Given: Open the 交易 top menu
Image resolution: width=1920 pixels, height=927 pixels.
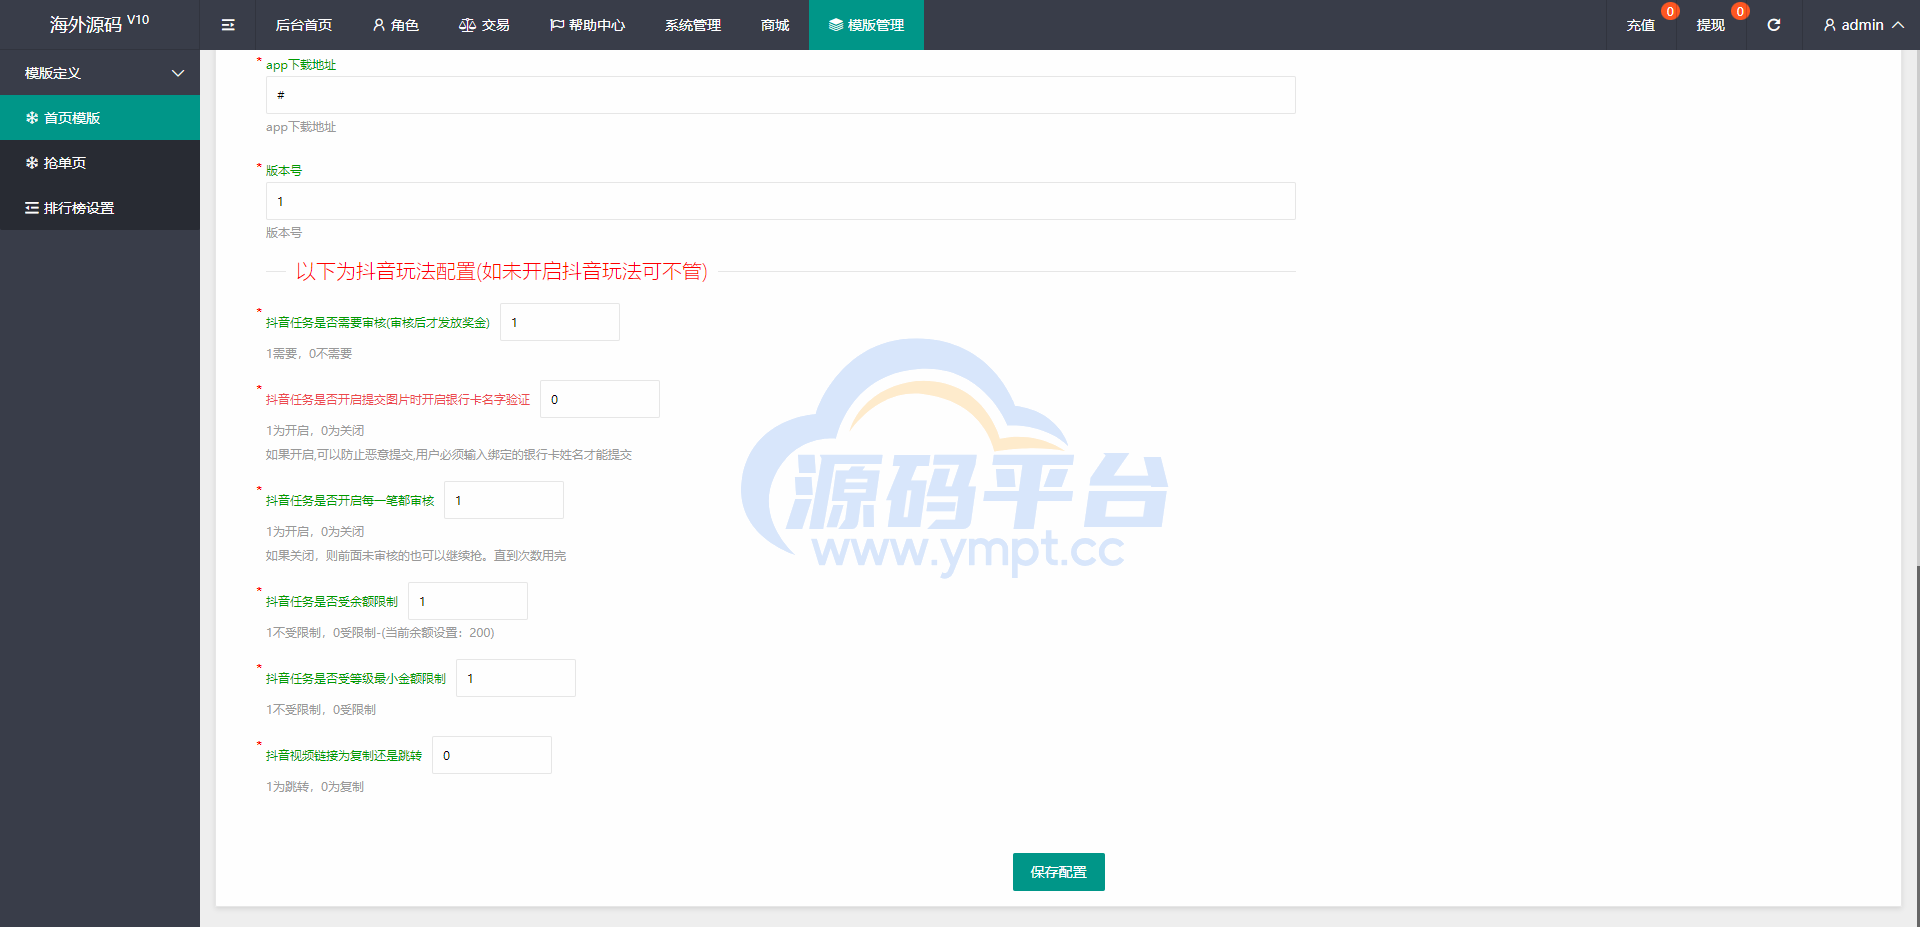Looking at the screenshot, I should coord(484,25).
